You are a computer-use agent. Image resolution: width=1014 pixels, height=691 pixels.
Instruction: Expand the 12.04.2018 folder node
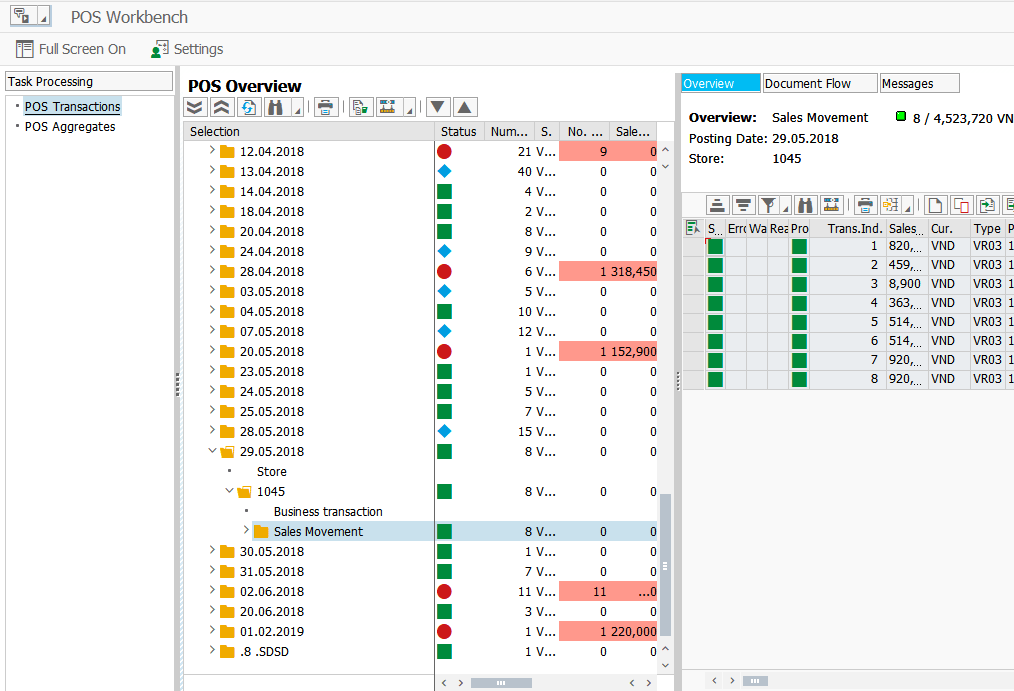211,151
